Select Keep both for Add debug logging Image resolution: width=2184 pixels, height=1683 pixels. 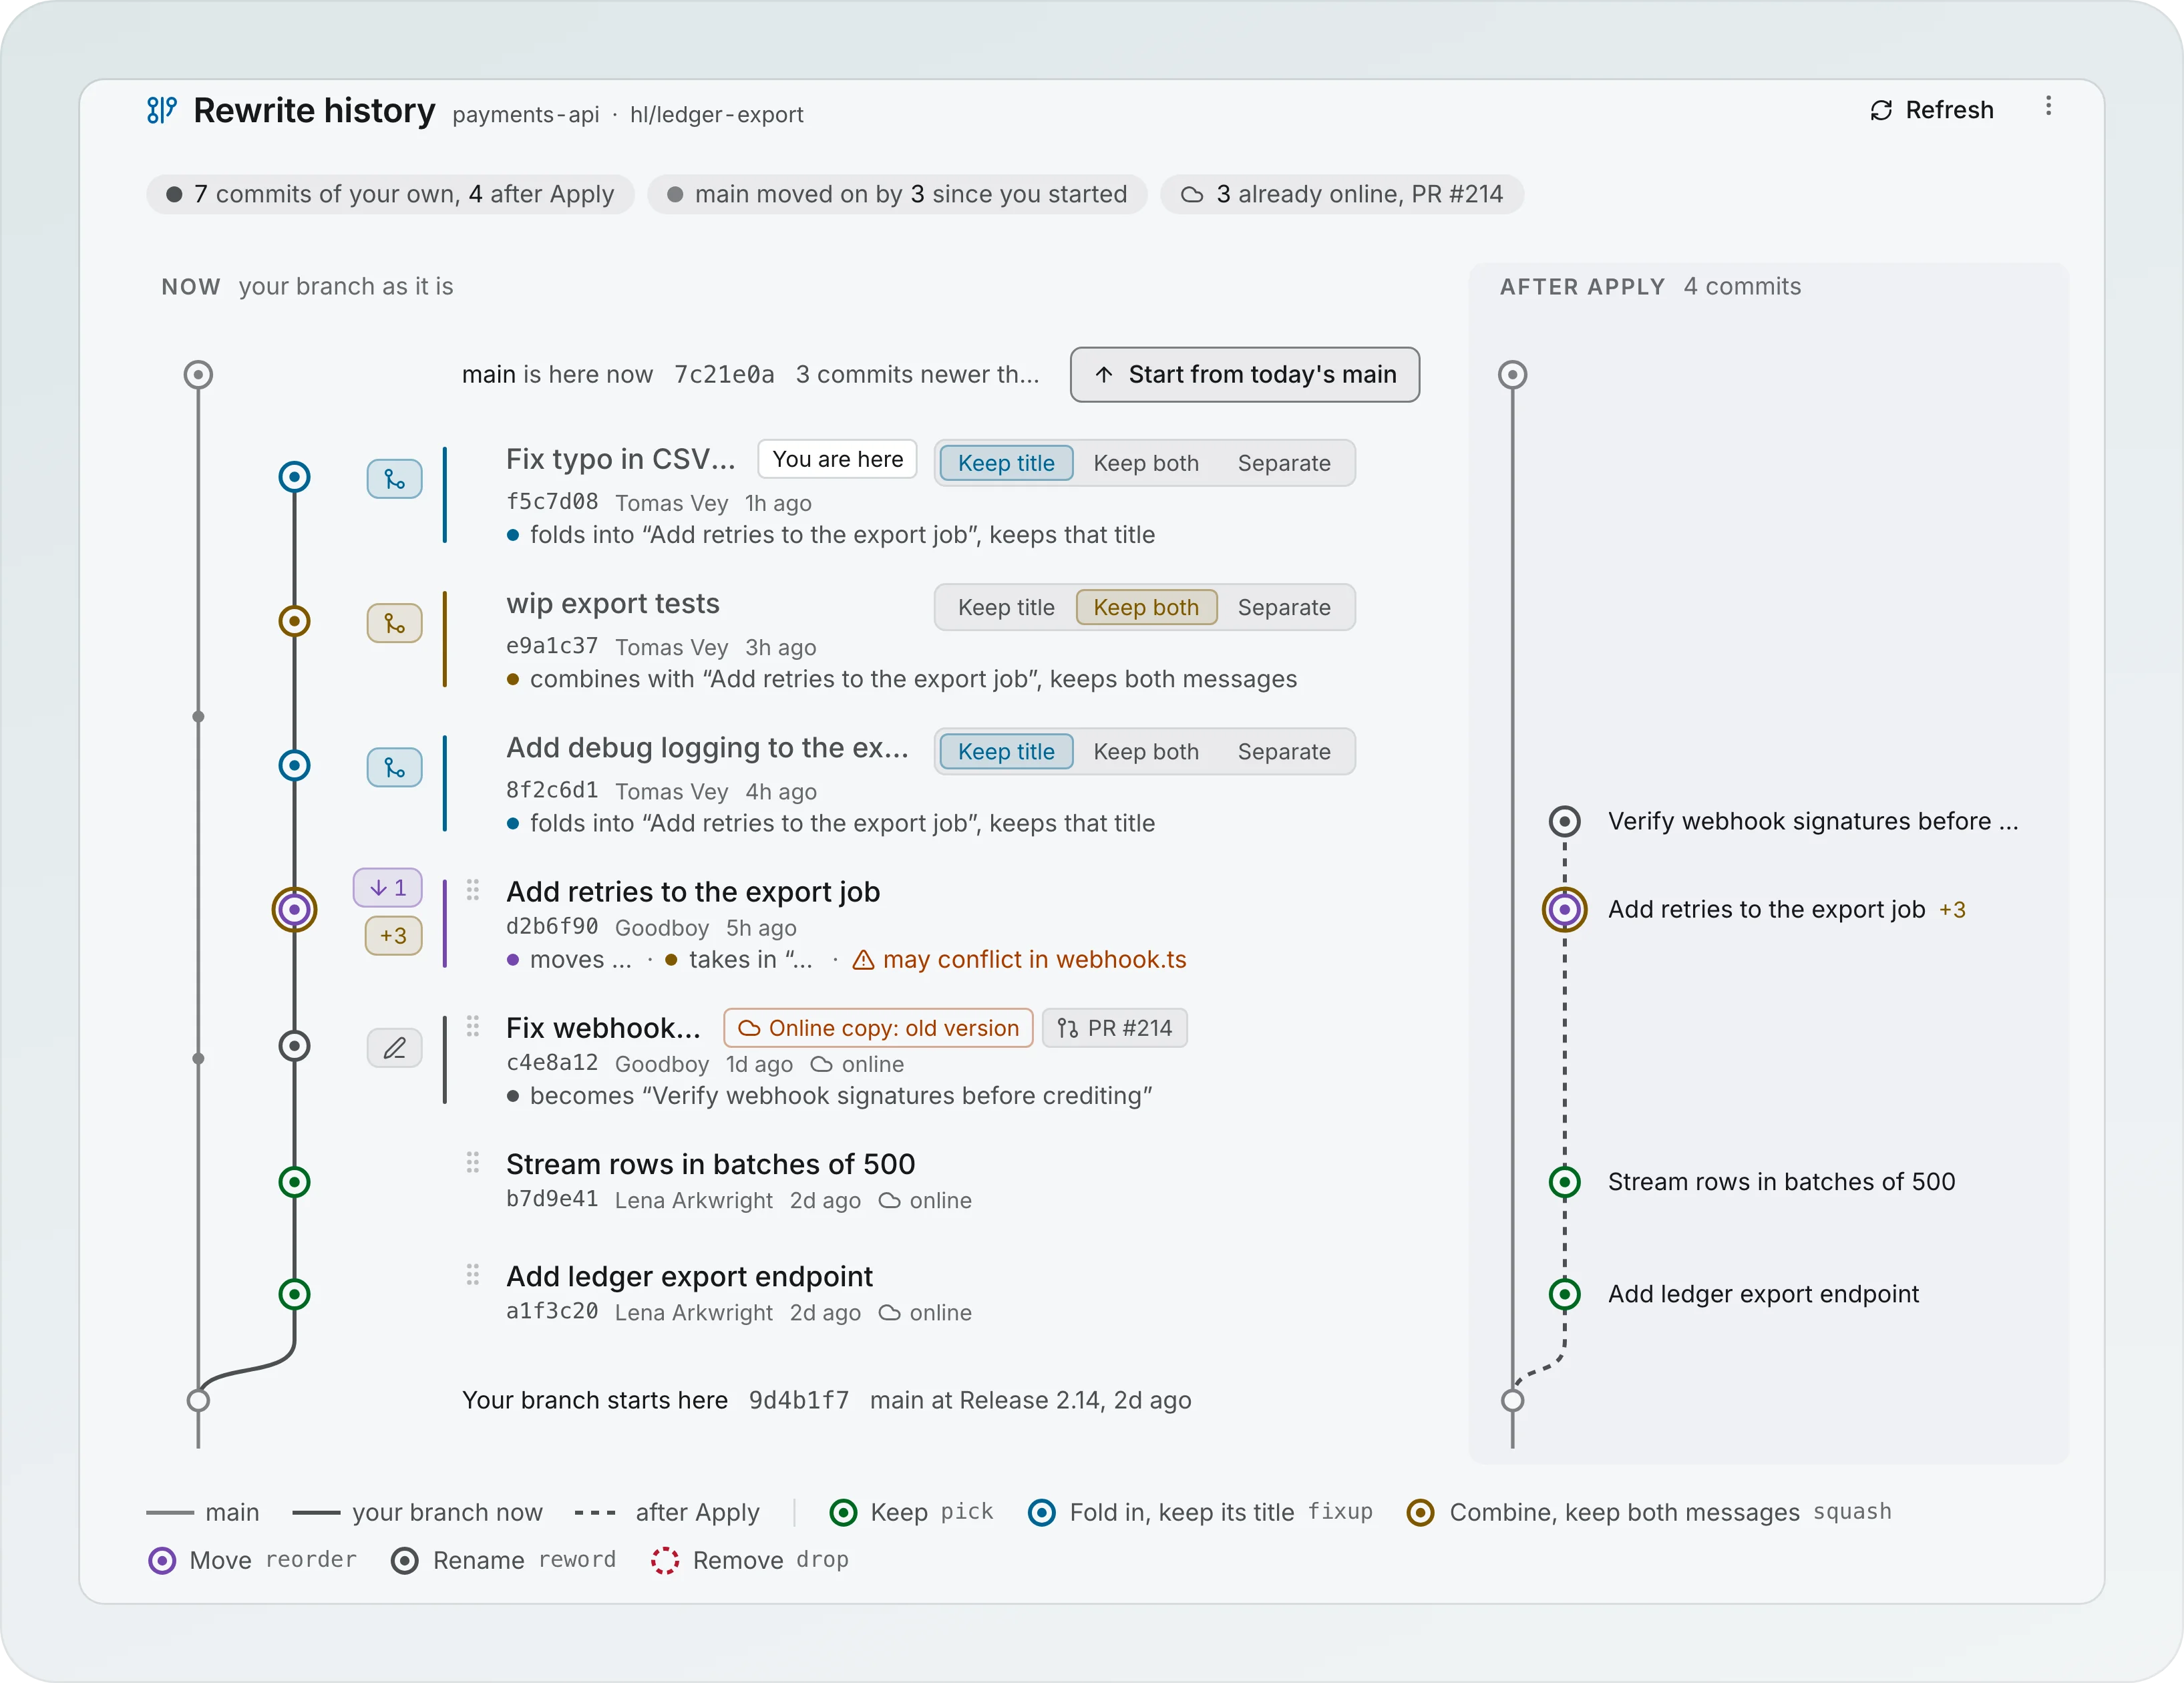[1146, 751]
